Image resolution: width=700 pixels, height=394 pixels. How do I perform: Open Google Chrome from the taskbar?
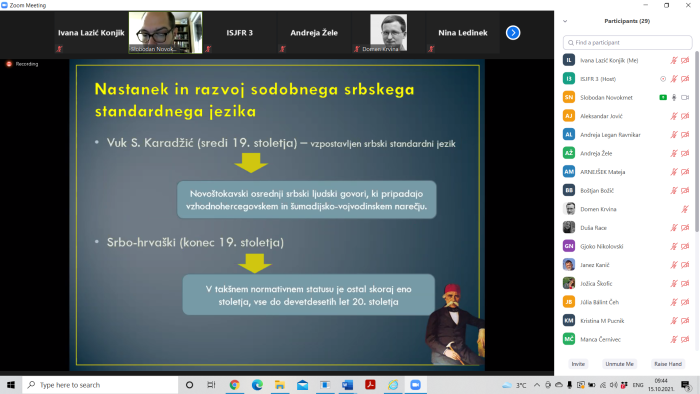tap(234, 385)
